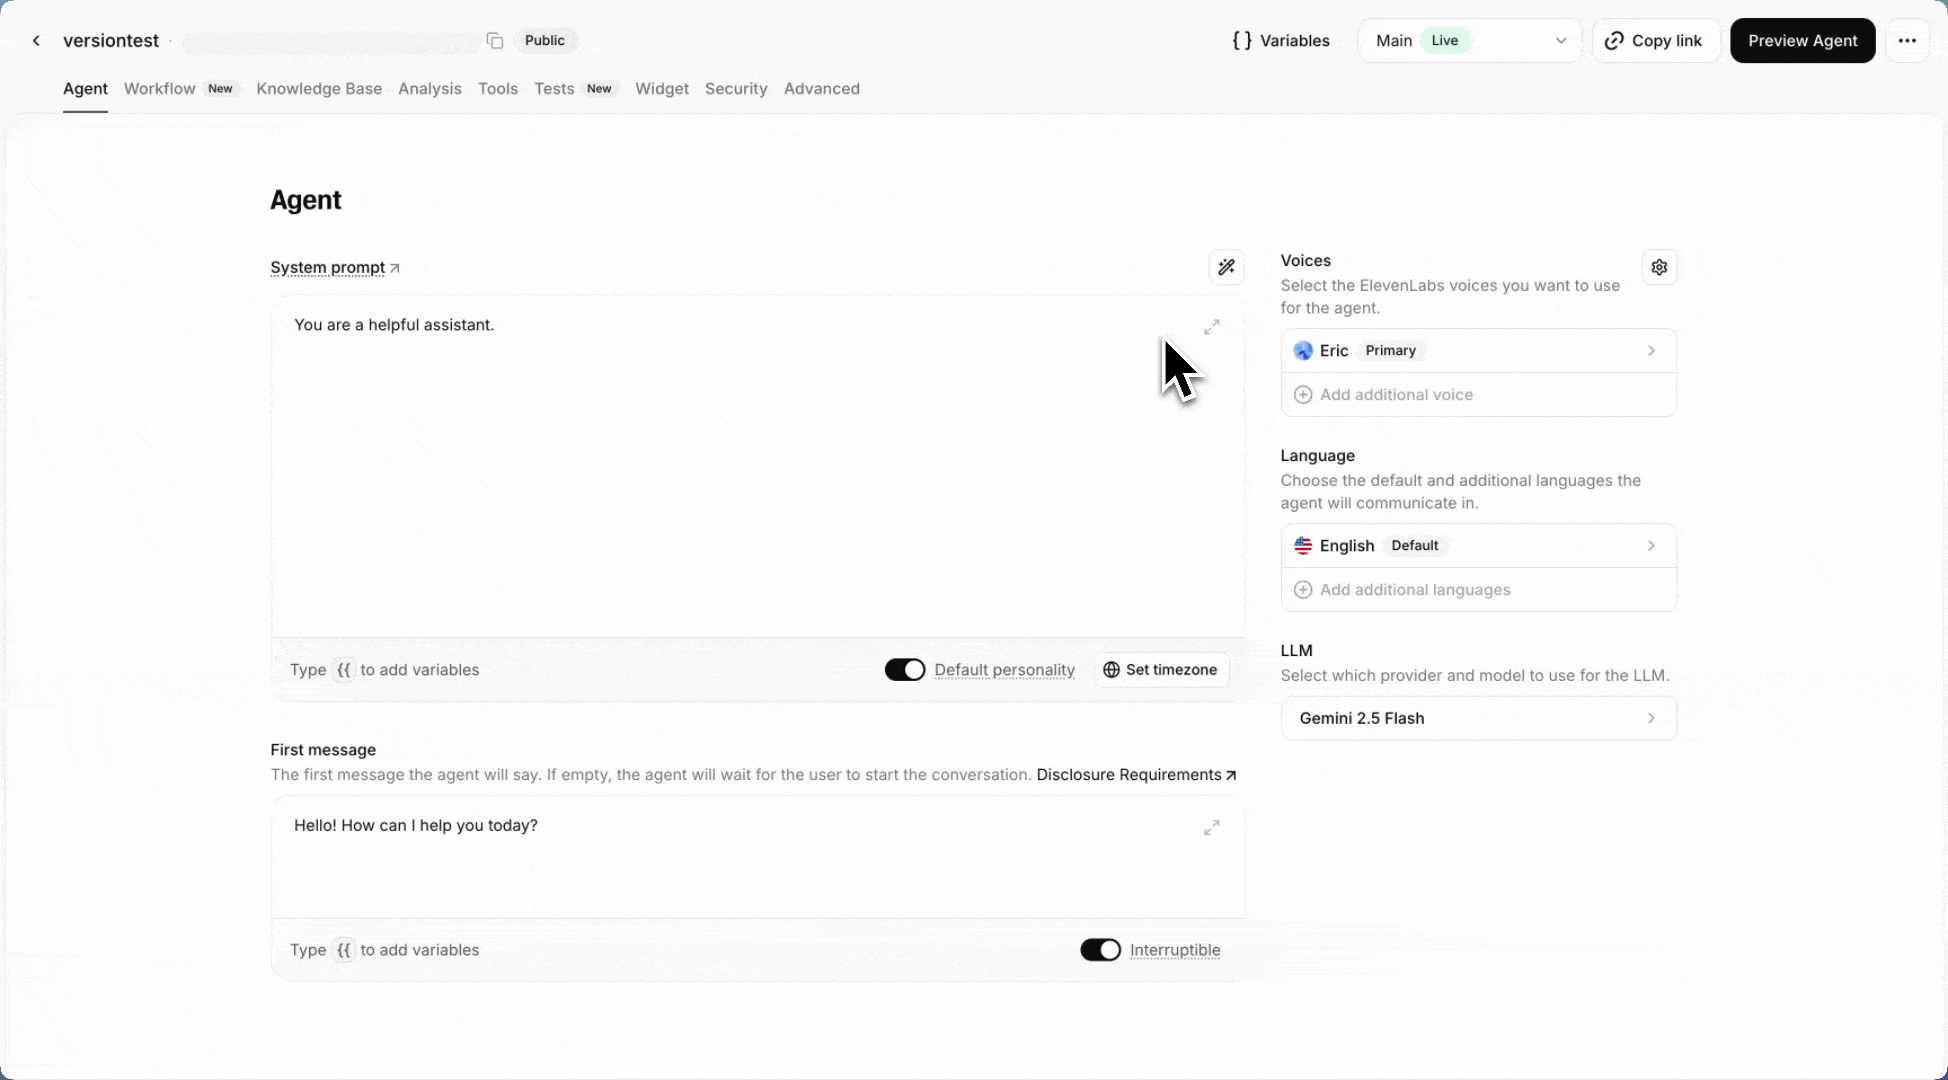Open the Gemini 2.5 Flash model selector
Viewport: 1948px width, 1080px height.
pyautogui.click(x=1478, y=718)
